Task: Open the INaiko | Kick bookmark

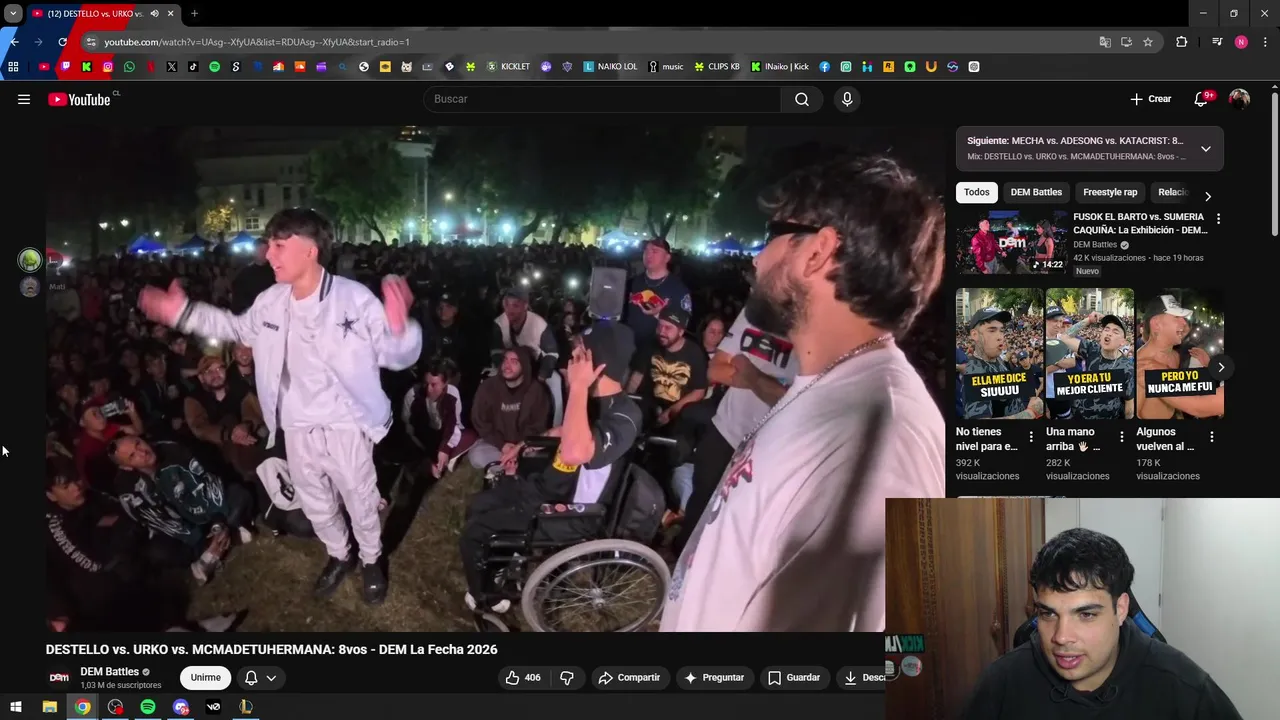Action: [x=779, y=67]
